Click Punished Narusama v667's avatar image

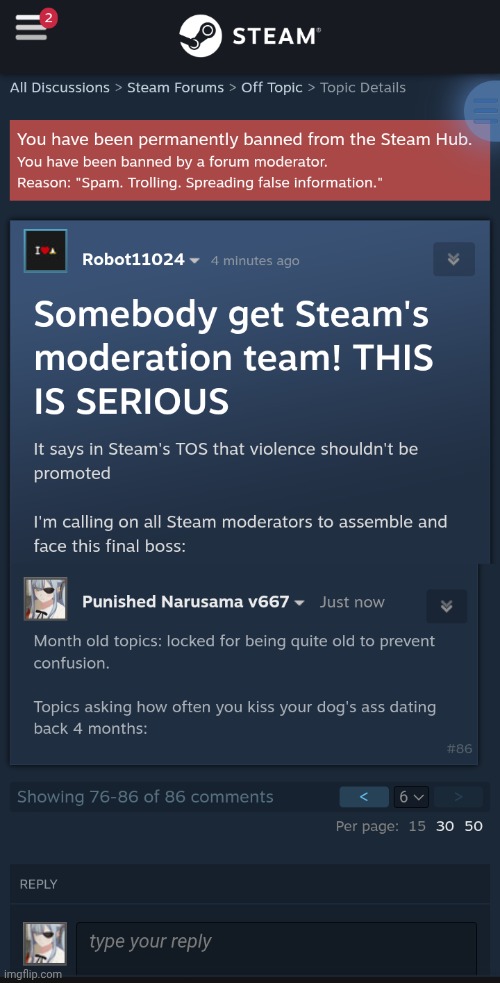(45, 599)
